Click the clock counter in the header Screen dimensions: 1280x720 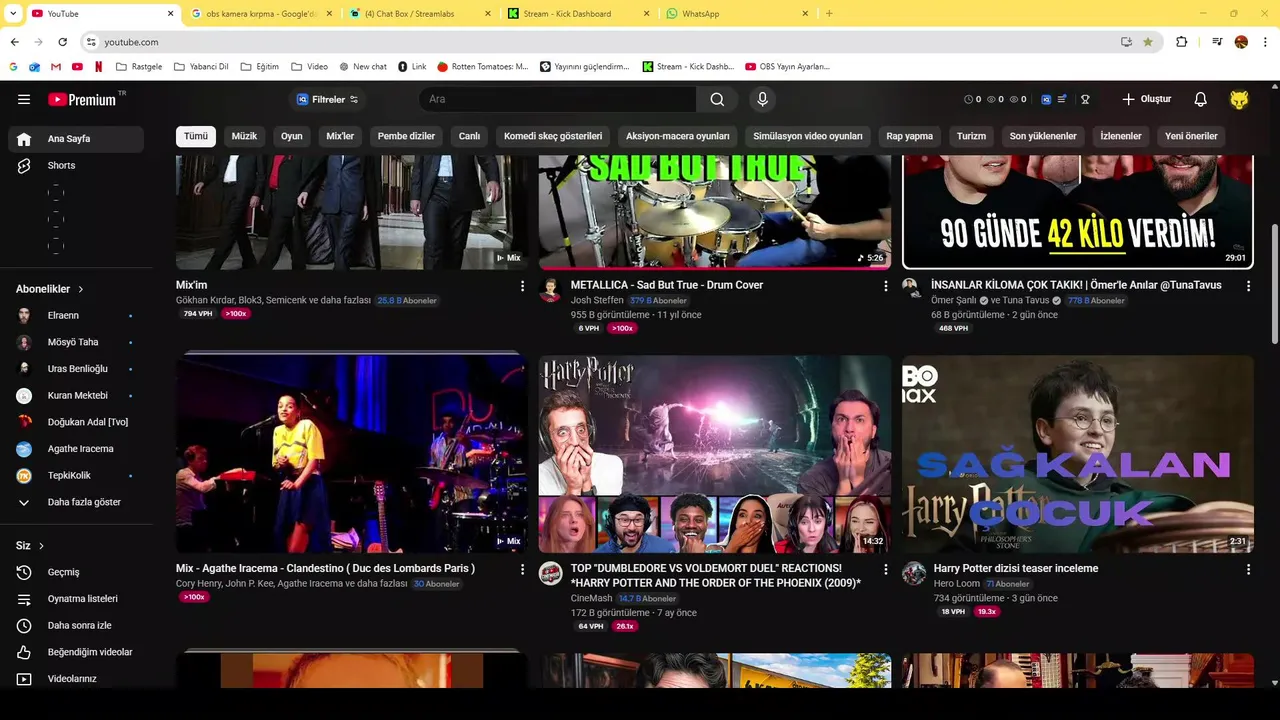click(972, 99)
